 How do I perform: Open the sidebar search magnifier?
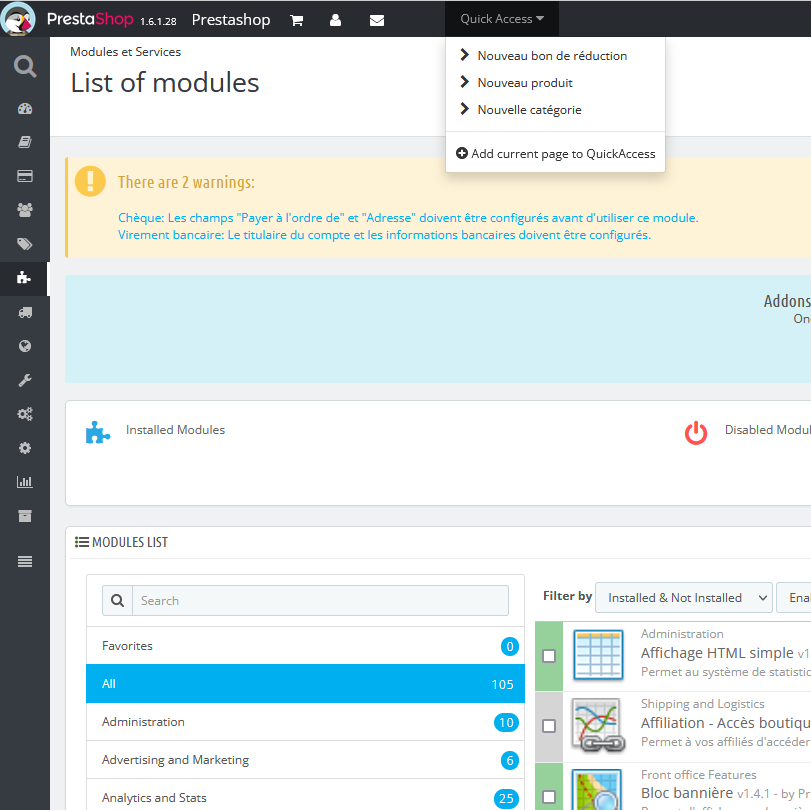pos(25,66)
